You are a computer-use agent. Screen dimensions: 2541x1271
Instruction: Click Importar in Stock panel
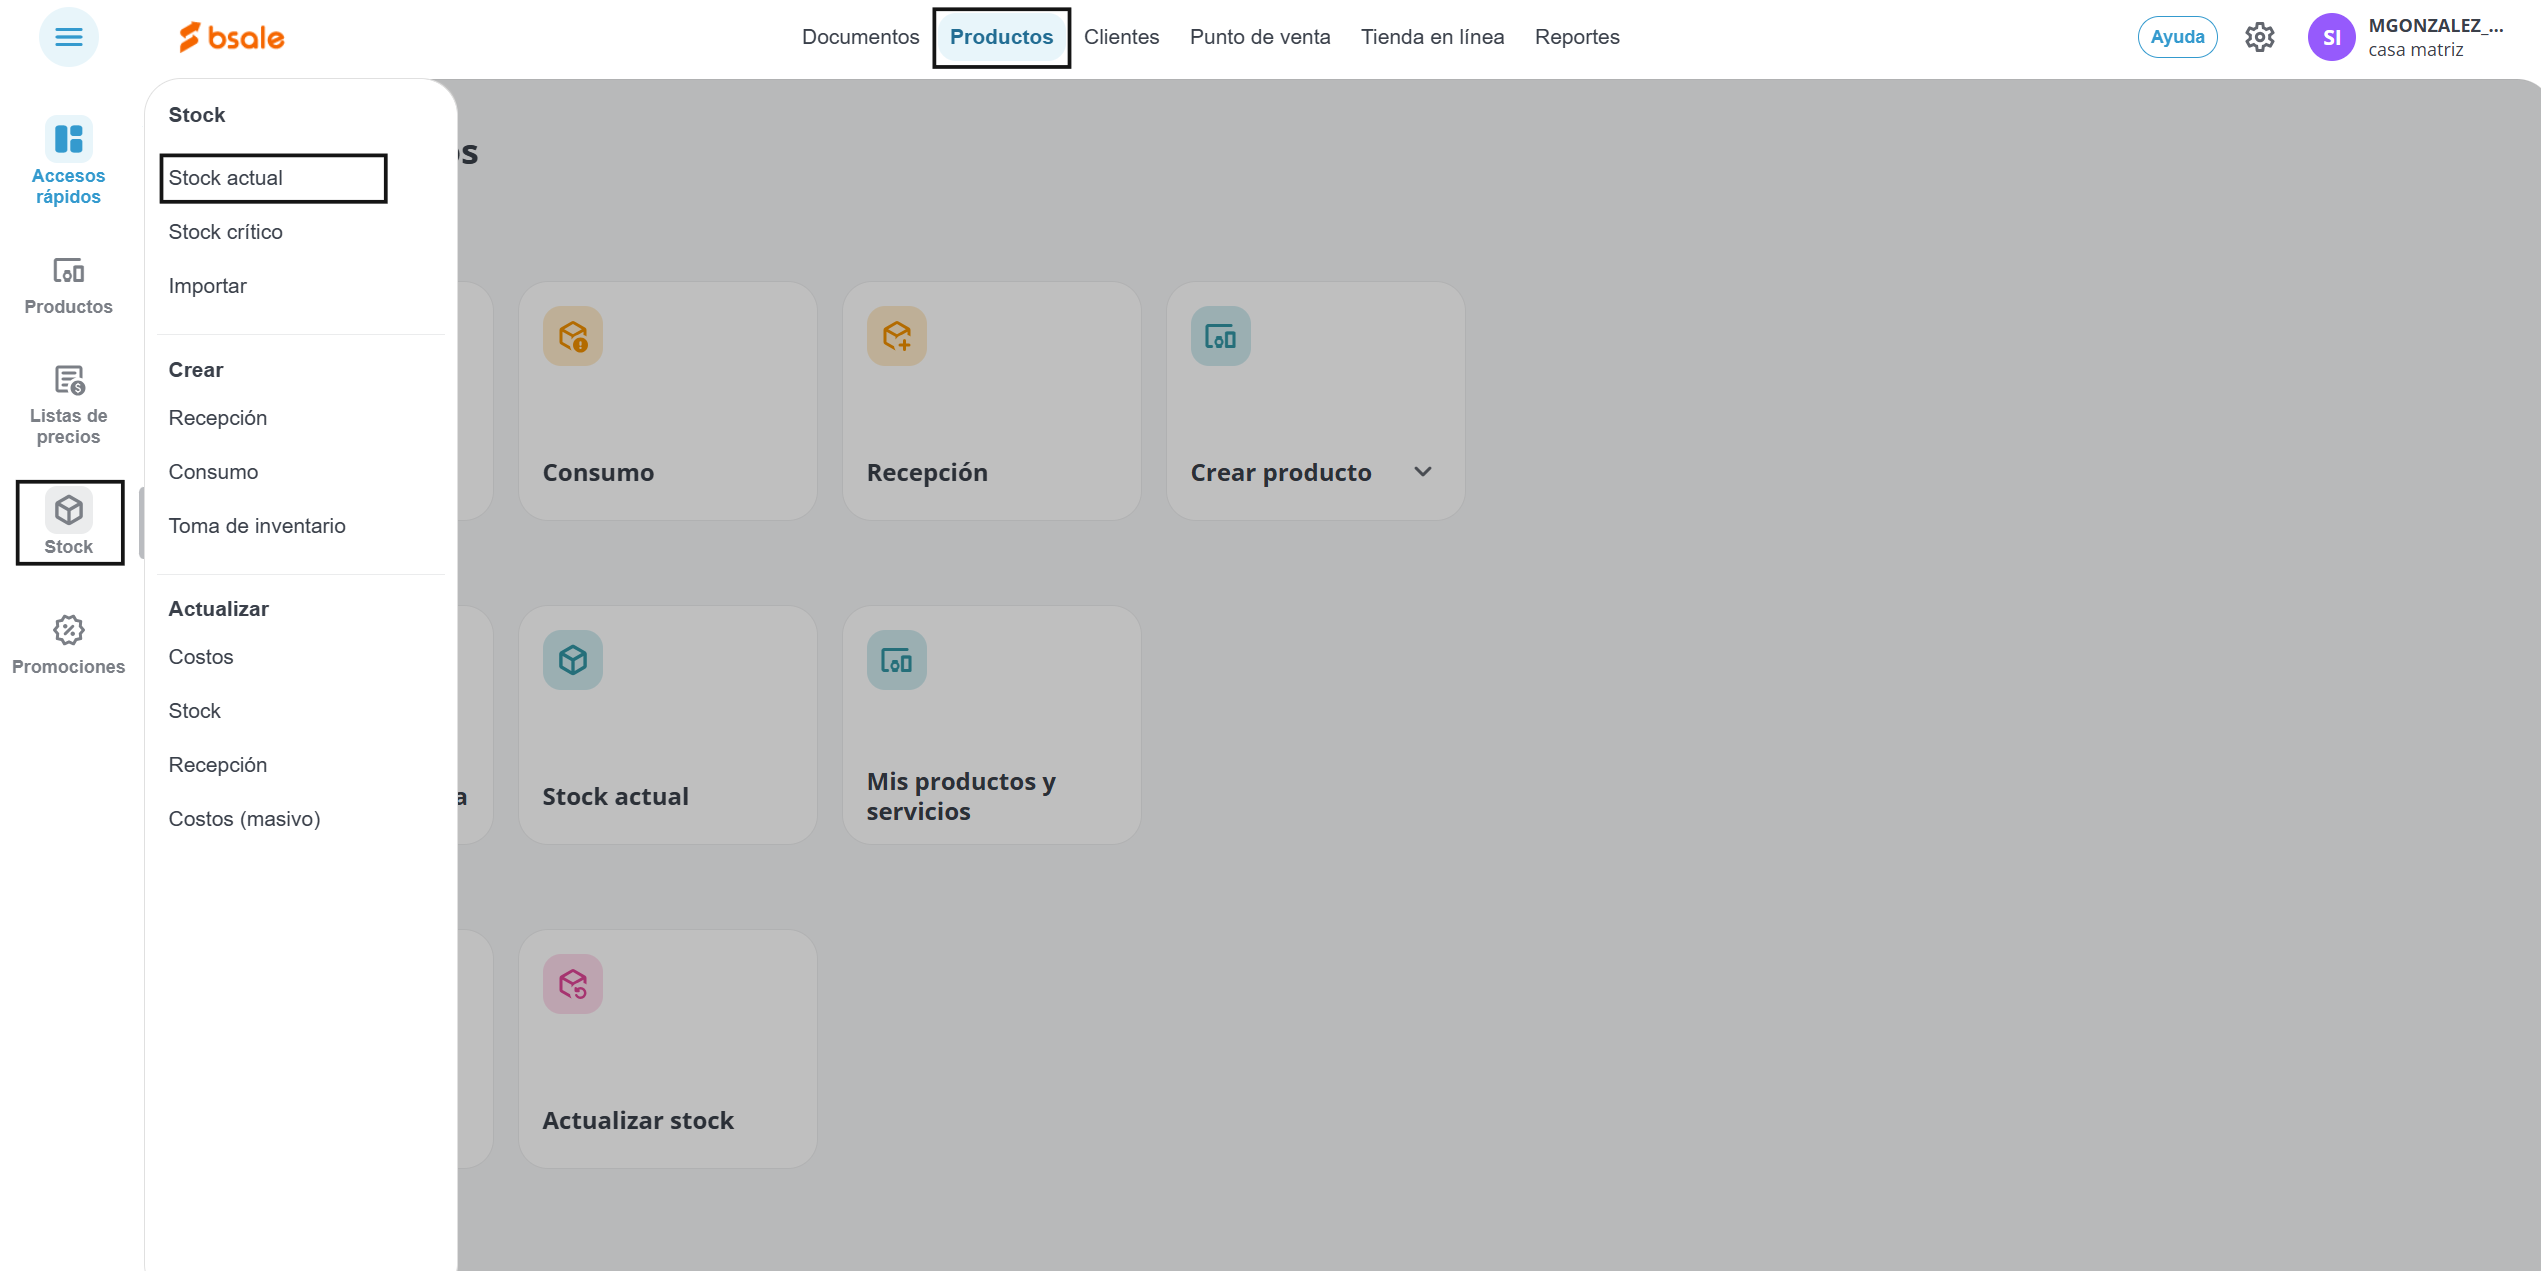[207, 286]
